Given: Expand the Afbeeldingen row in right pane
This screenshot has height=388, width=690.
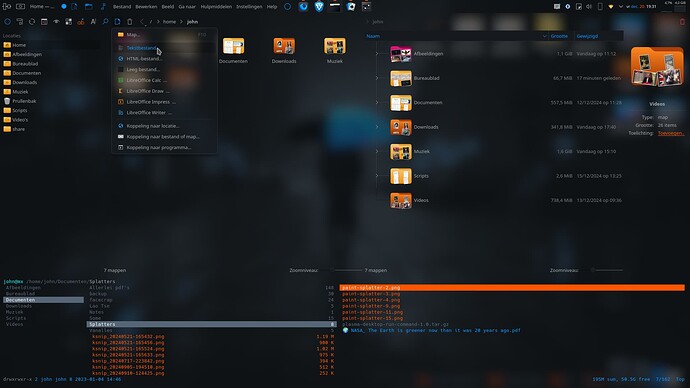Looking at the screenshot, I should coord(377,54).
